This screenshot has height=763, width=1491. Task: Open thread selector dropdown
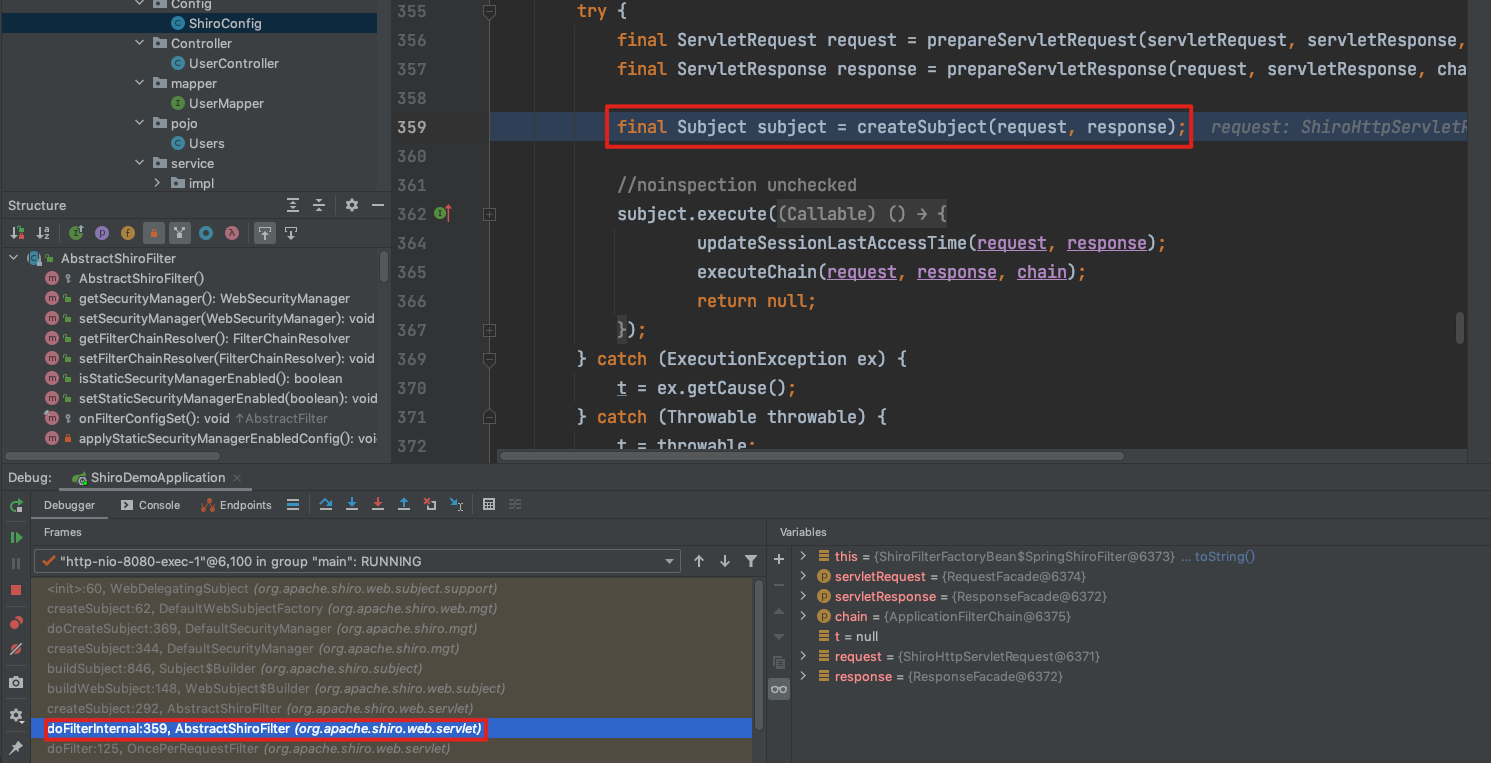pyautogui.click(x=358, y=561)
